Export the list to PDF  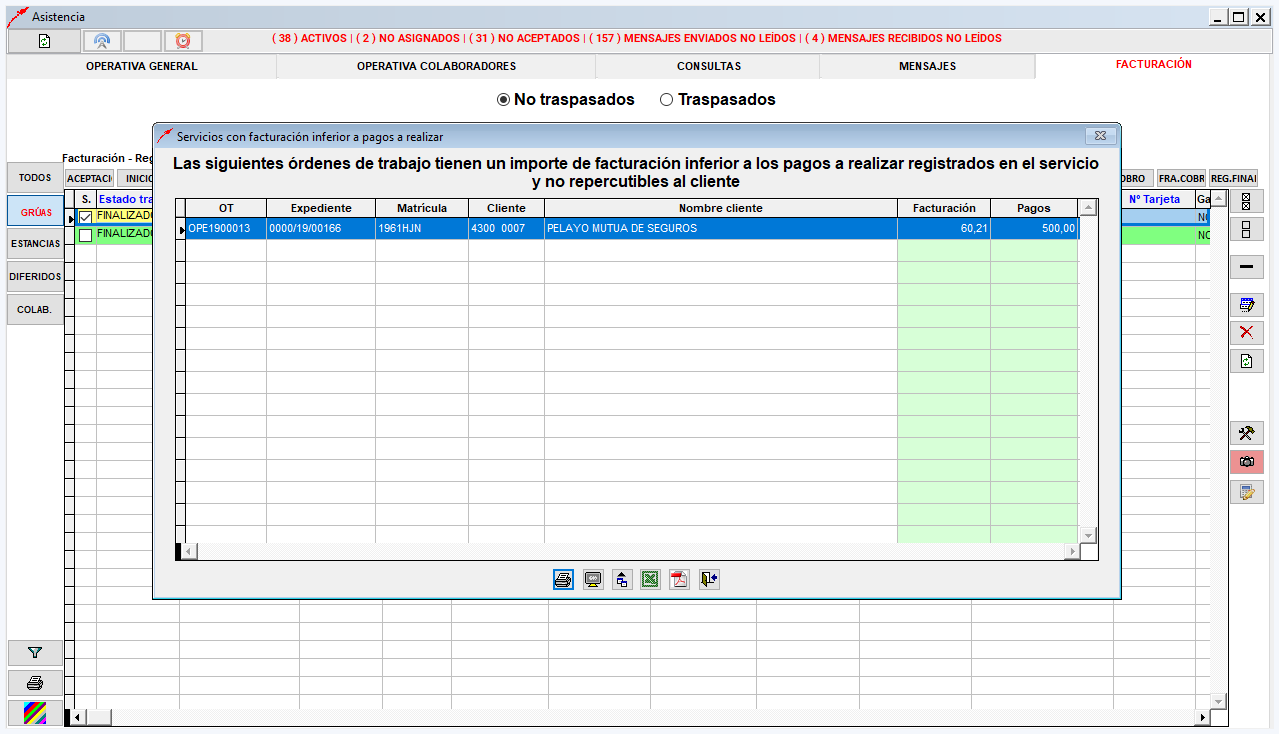click(x=680, y=579)
